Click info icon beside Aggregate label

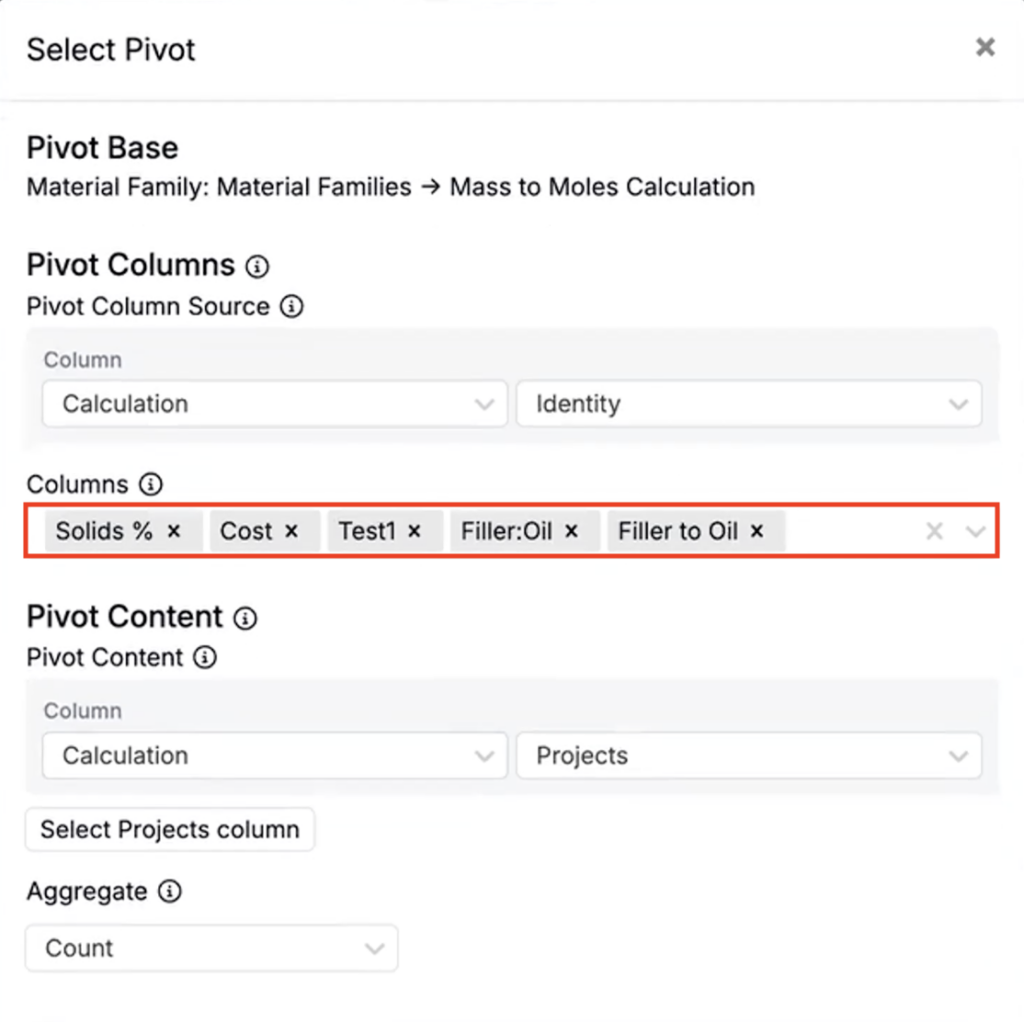pos(170,891)
